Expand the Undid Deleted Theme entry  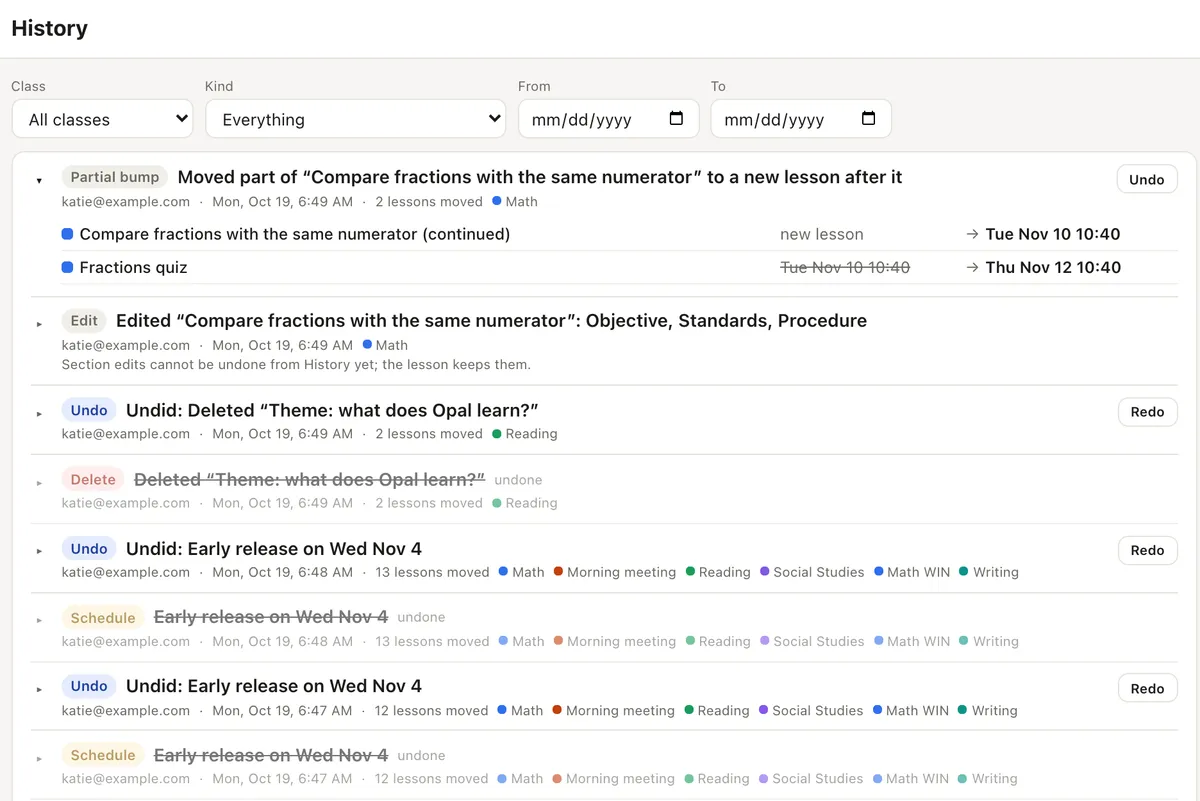coord(39,414)
